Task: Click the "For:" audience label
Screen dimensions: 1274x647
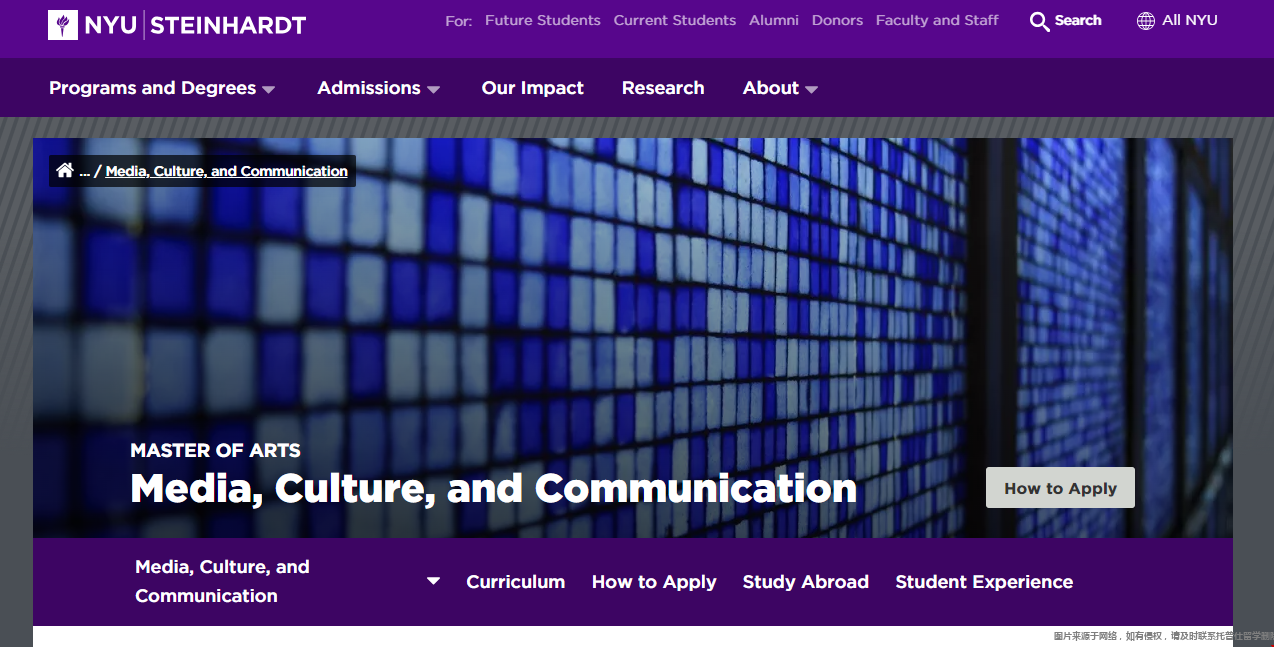Action: [459, 21]
